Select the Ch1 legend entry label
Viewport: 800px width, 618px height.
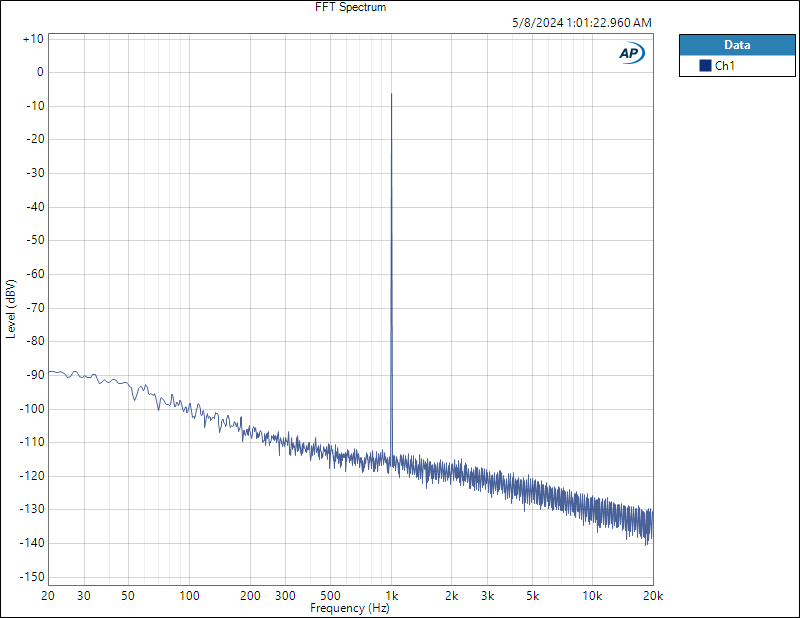coord(724,65)
